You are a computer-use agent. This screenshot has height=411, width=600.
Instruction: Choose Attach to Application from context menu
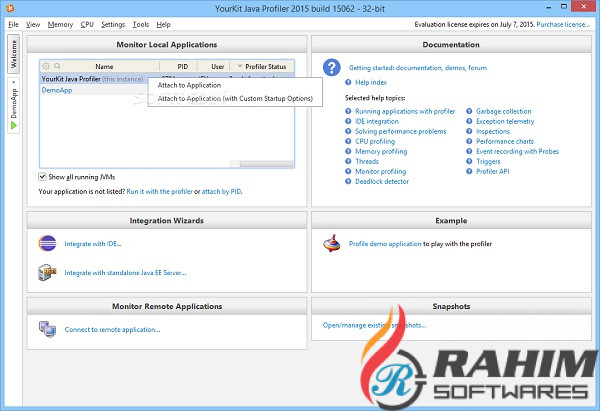click(x=189, y=85)
